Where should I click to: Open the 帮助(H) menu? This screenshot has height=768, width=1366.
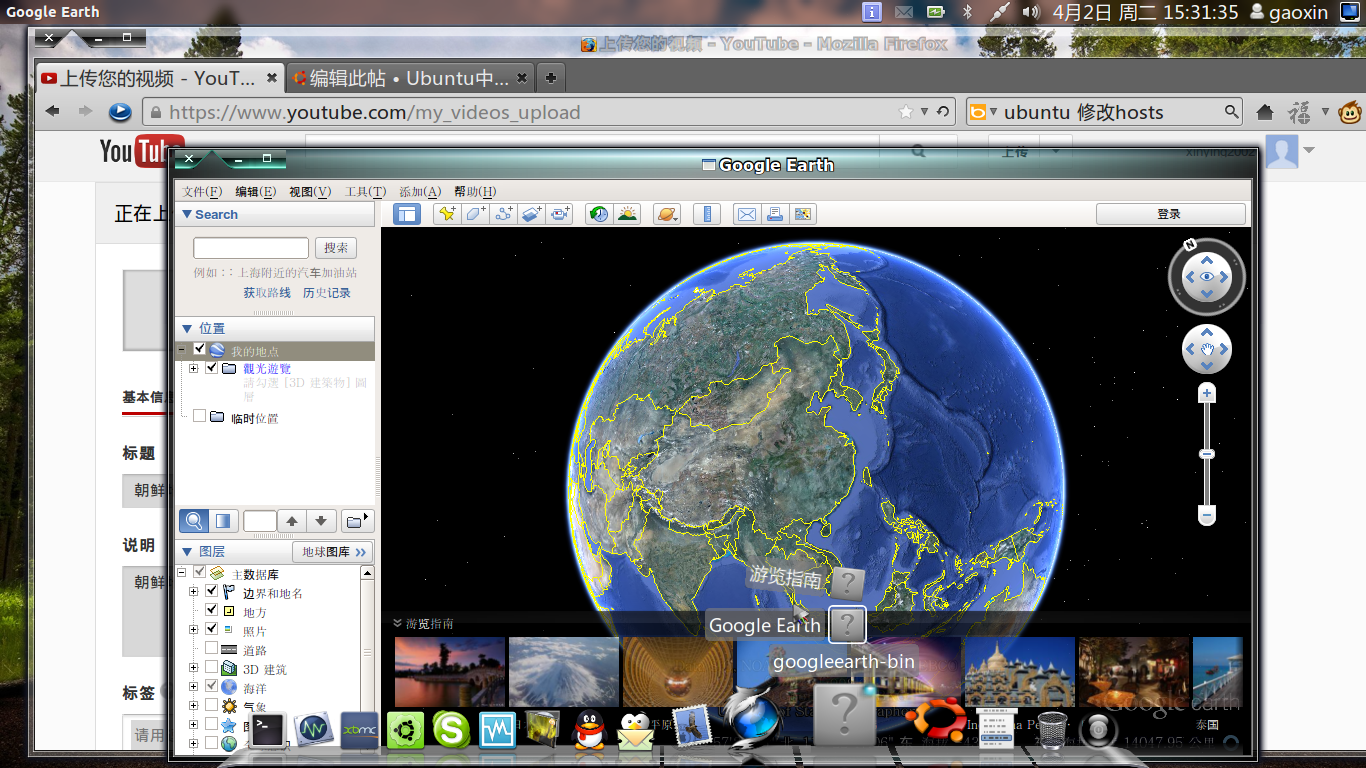coord(475,191)
